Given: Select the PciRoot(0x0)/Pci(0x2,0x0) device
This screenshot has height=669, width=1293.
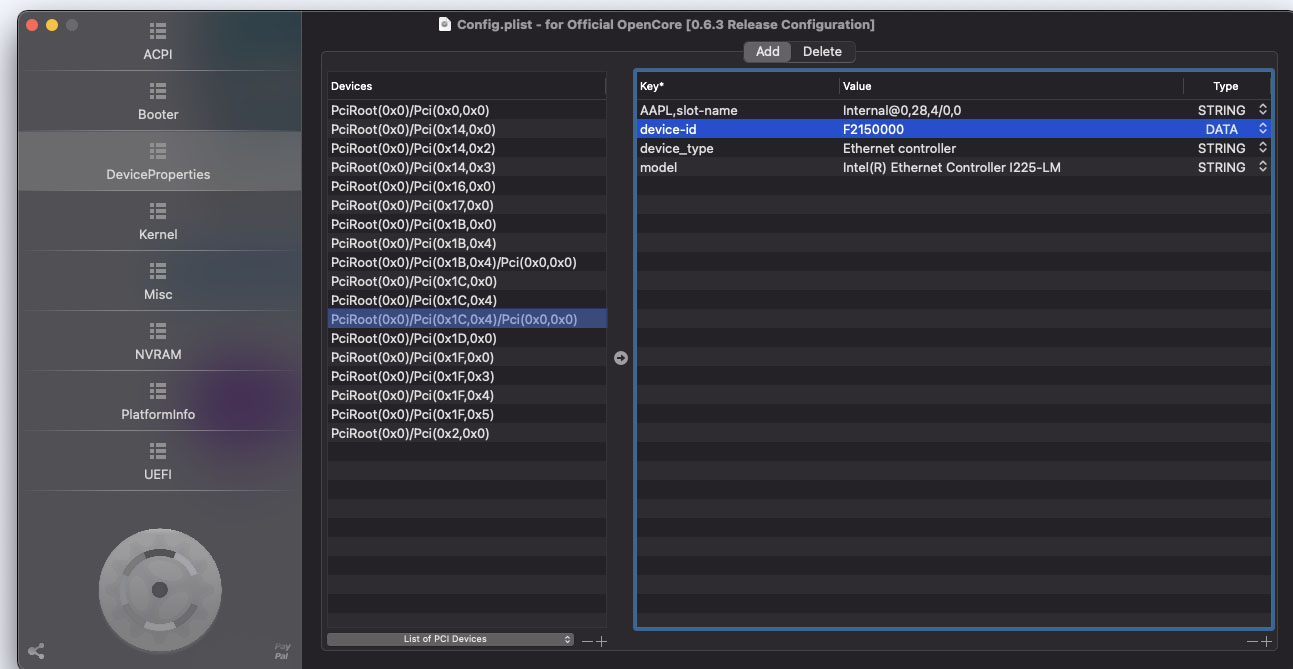Looking at the screenshot, I should 410,434.
